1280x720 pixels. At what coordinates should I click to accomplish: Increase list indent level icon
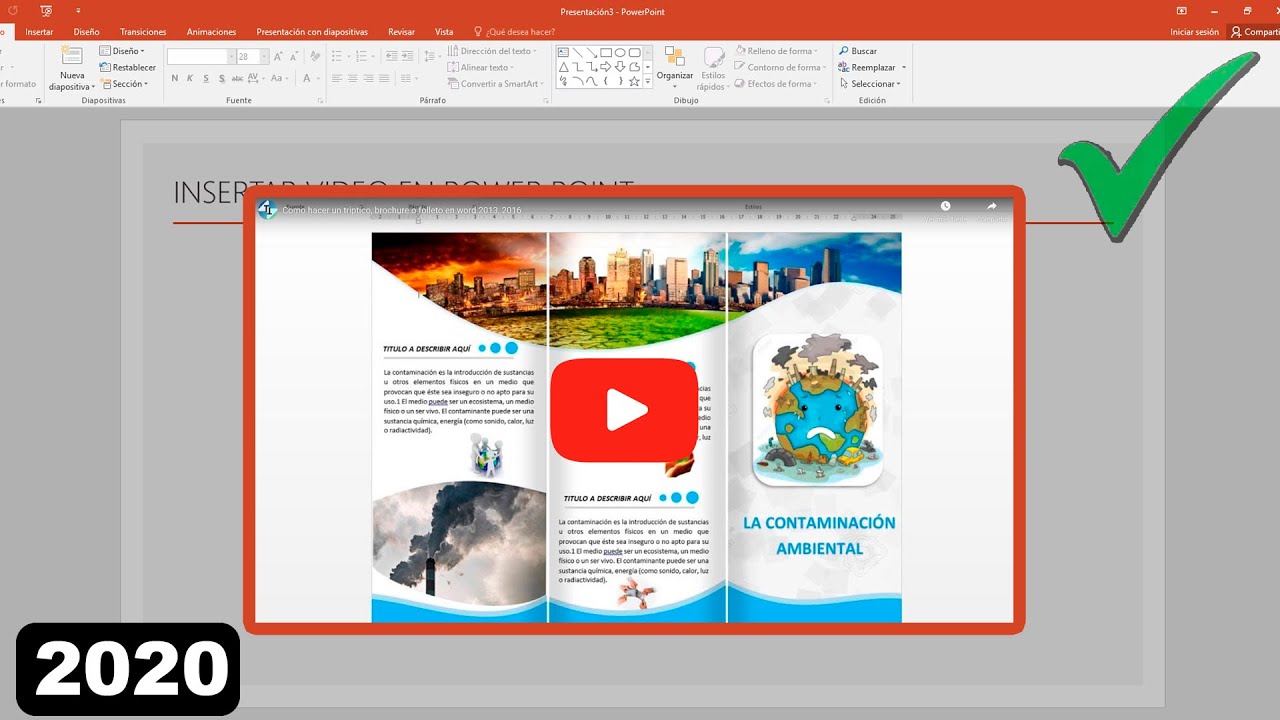pyautogui.click(x=407, y=56)
